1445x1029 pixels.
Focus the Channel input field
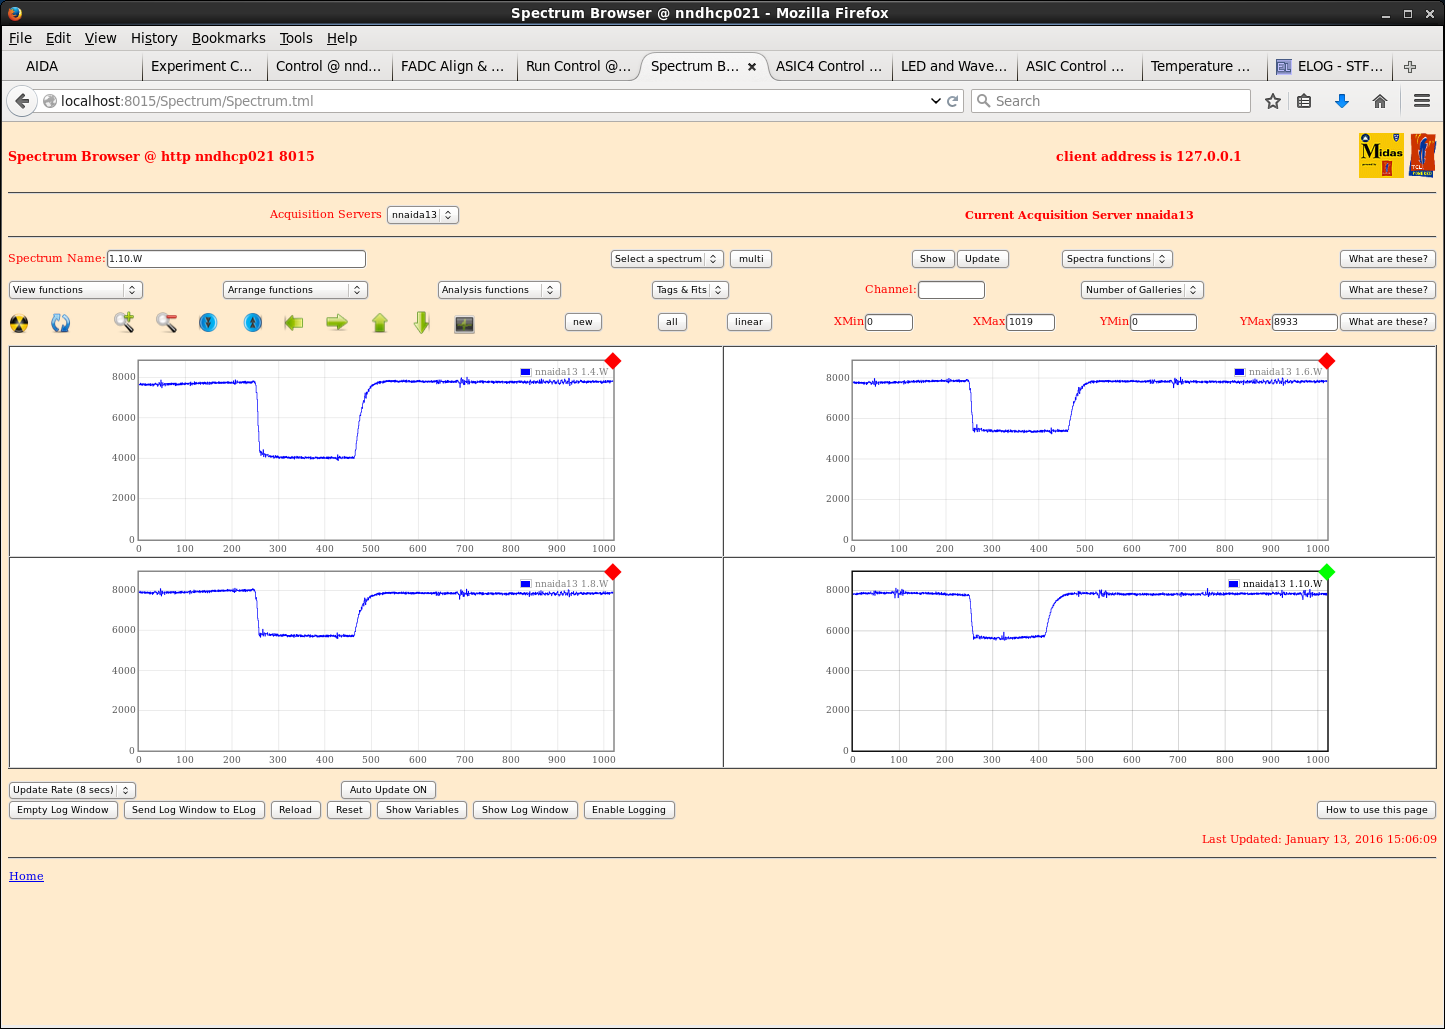pos(951,290)
